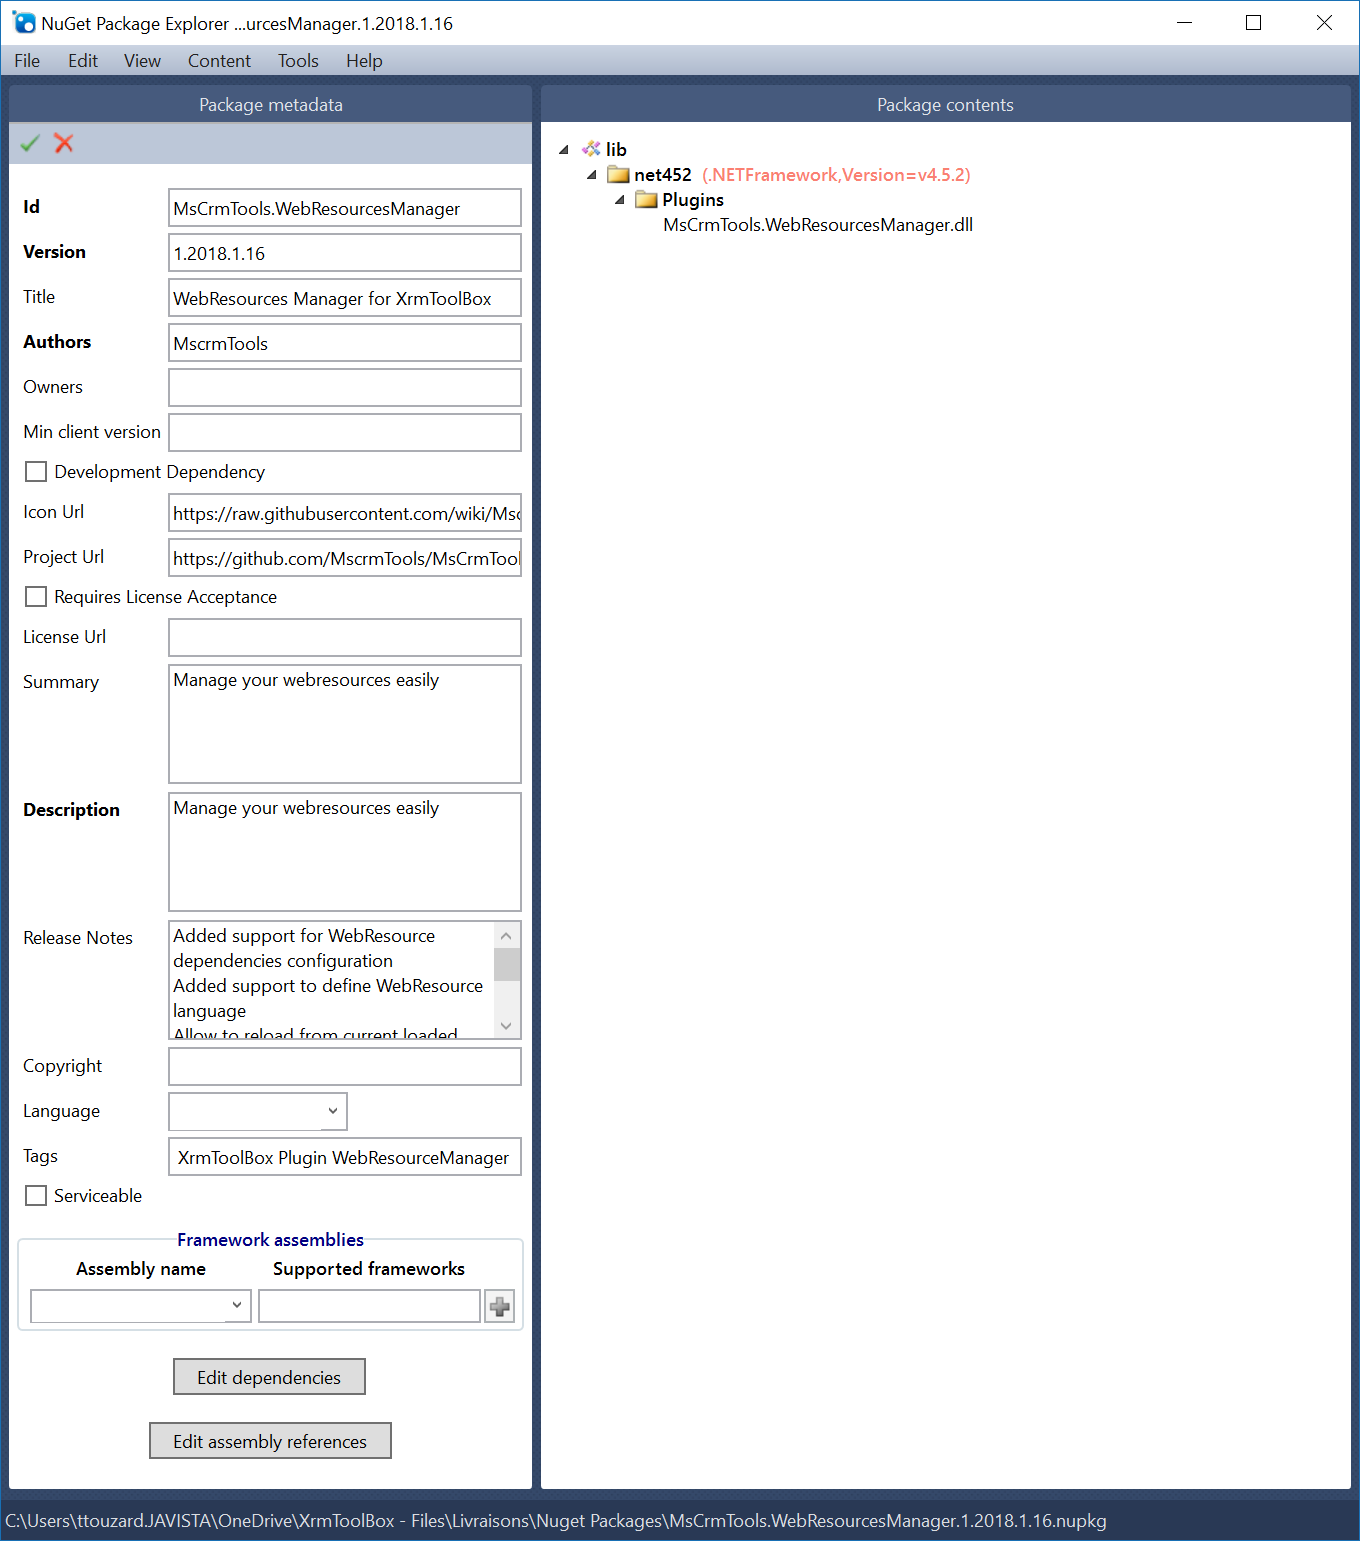Collapse the Plugins folder node
1360x1541 pixels.
coord(620,200)
